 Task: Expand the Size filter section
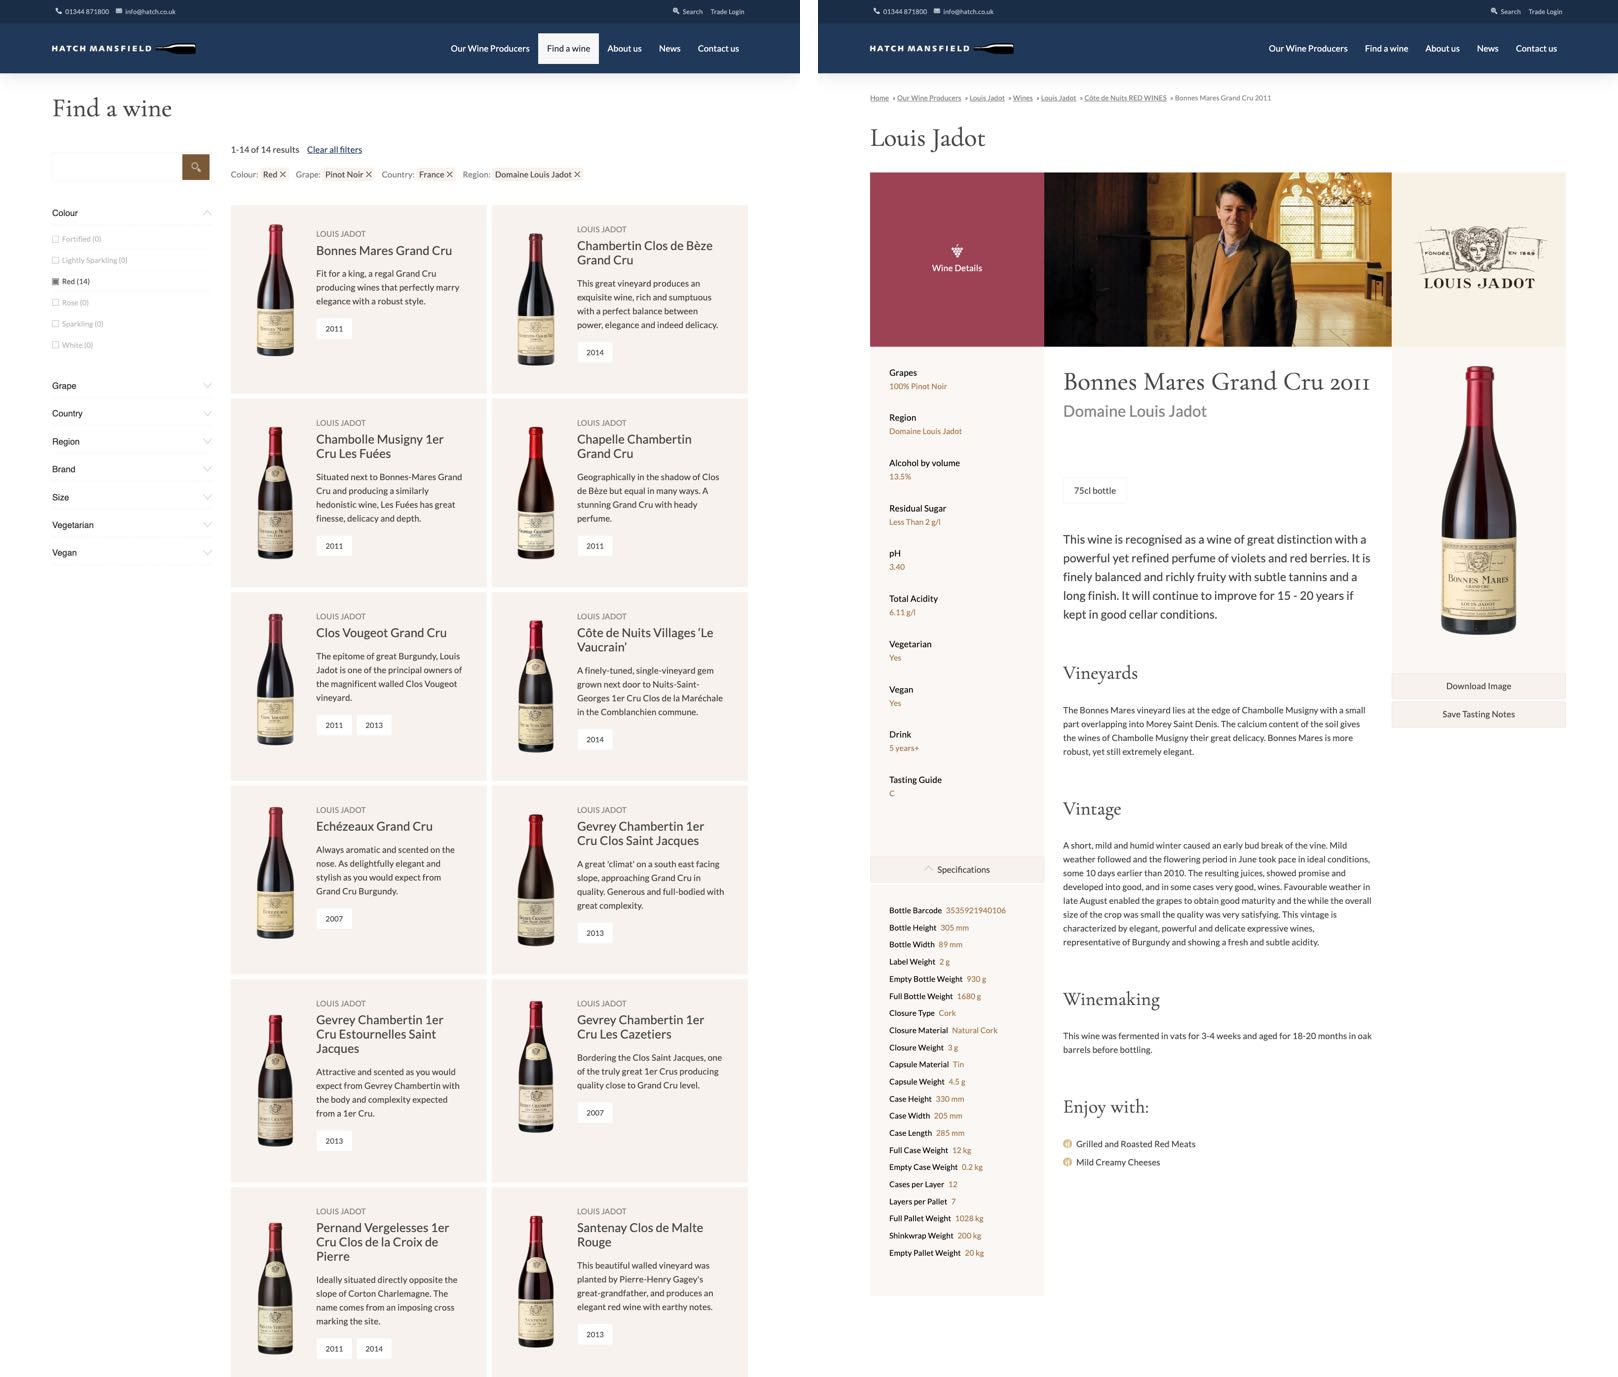pyautogui.click(x=132, y=497)
